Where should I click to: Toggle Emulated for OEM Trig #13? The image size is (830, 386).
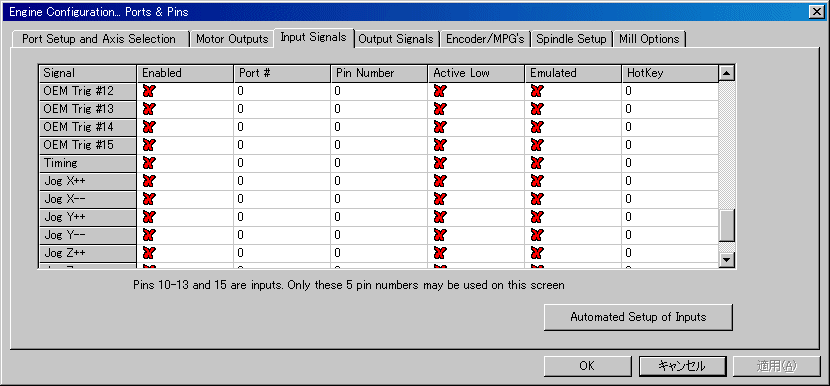tap(537, 109)
